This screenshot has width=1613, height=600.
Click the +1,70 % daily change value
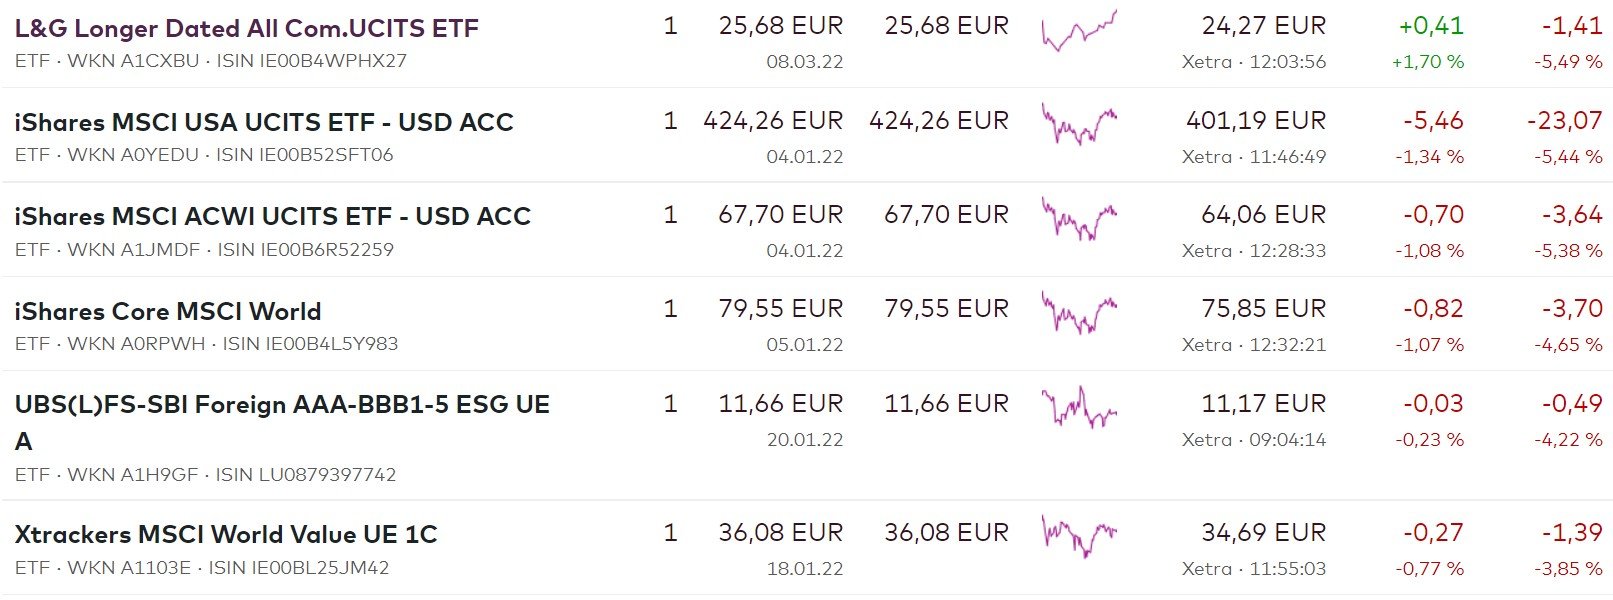click(1427, 62)
